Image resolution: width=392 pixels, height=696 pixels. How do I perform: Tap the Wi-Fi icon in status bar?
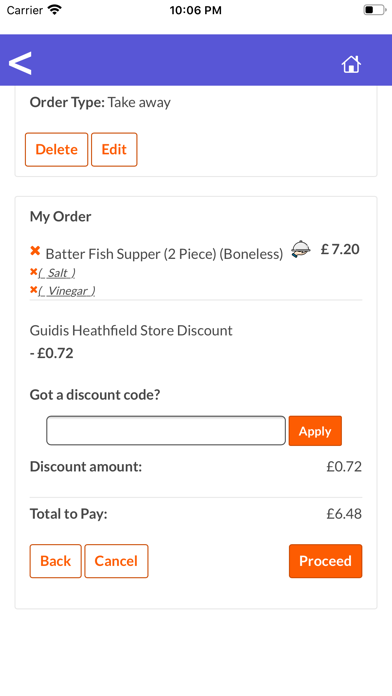click(55, 10)
